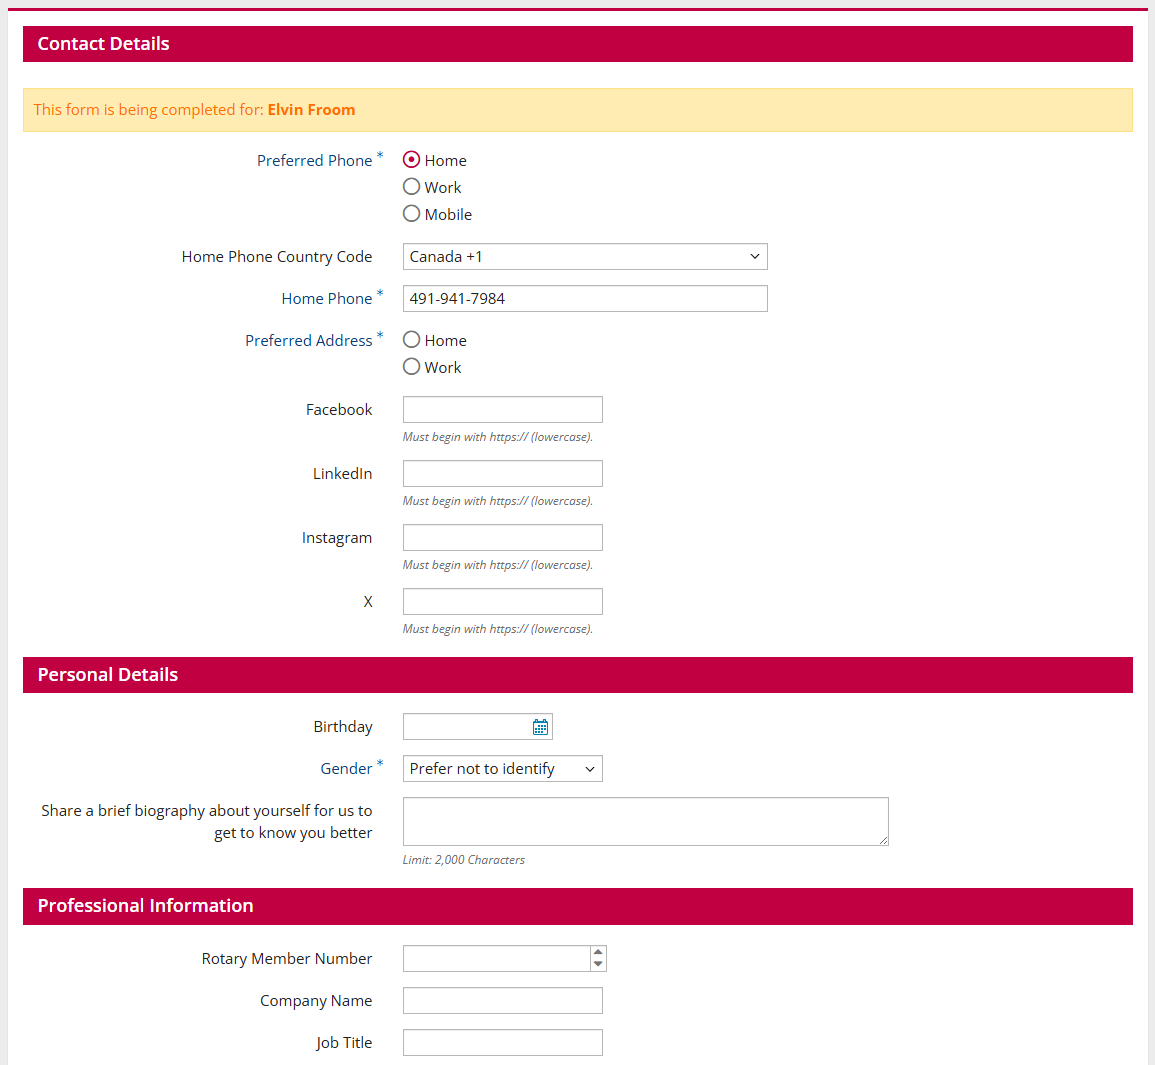Click the Company Name field
This screenshot has width=1155, height=1065.
click(502, 1000)
